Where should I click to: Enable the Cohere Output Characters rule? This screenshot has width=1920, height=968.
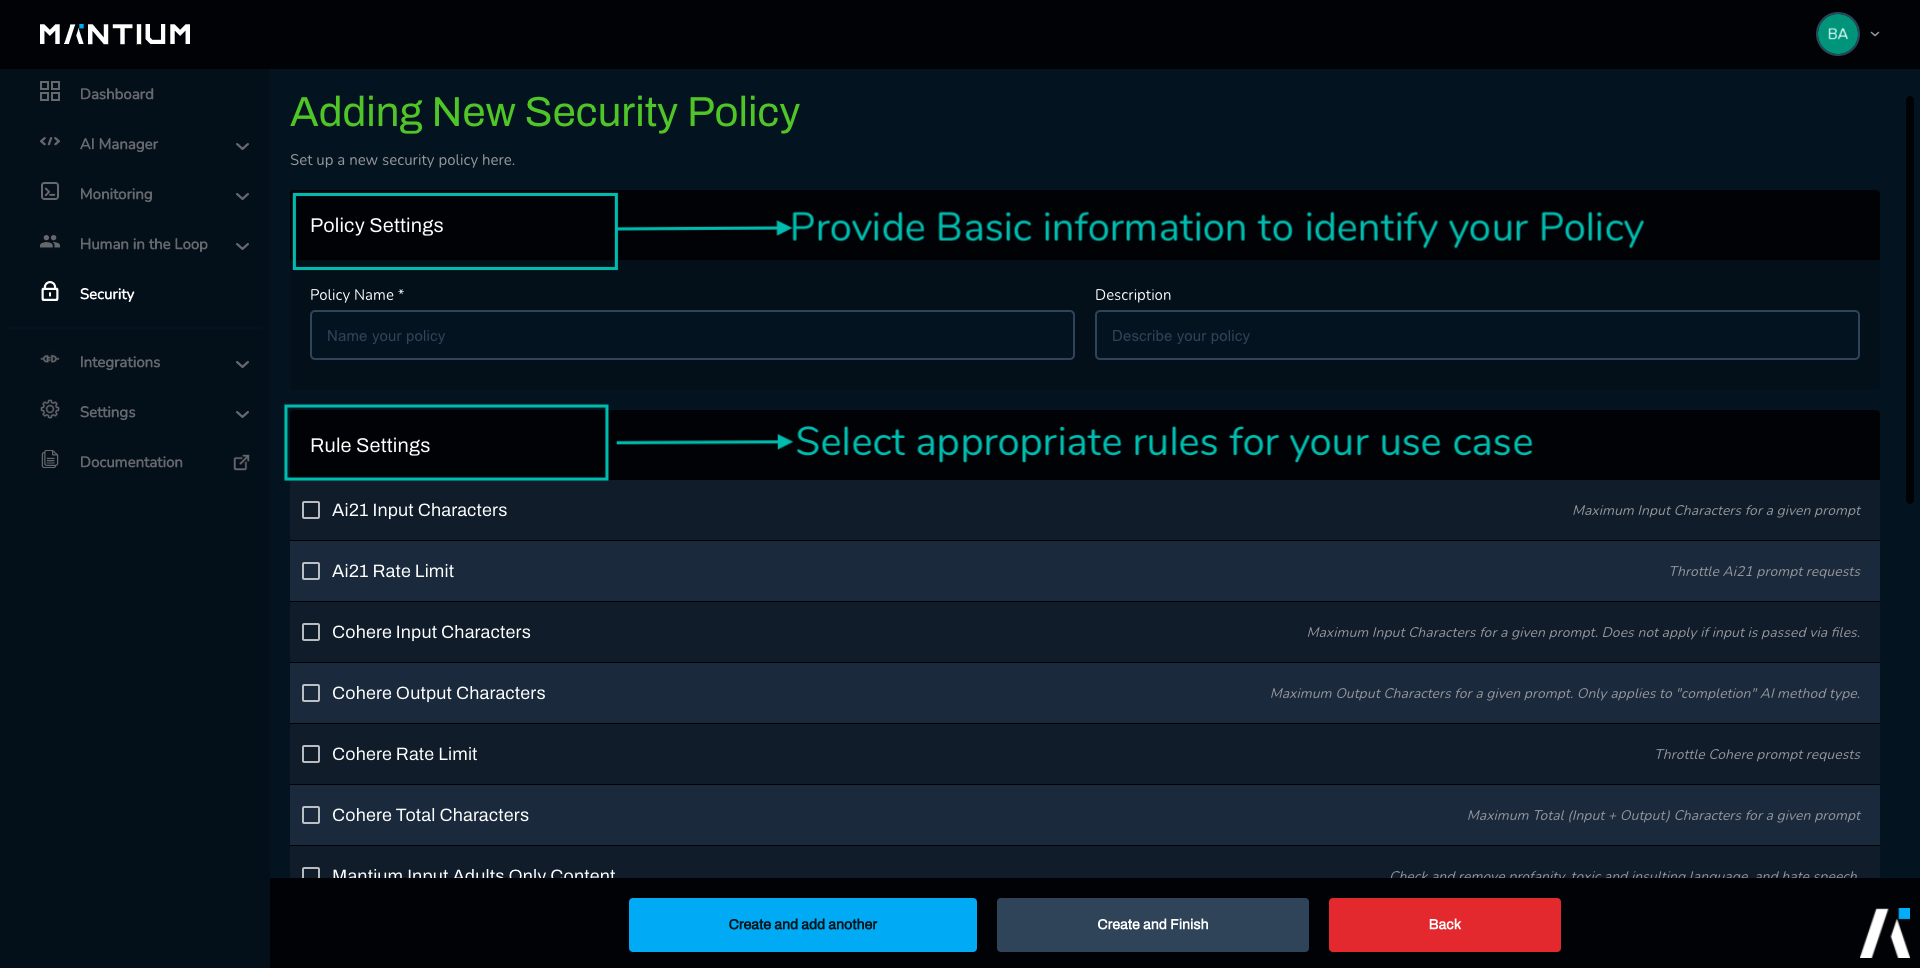[x=311, y=693]
